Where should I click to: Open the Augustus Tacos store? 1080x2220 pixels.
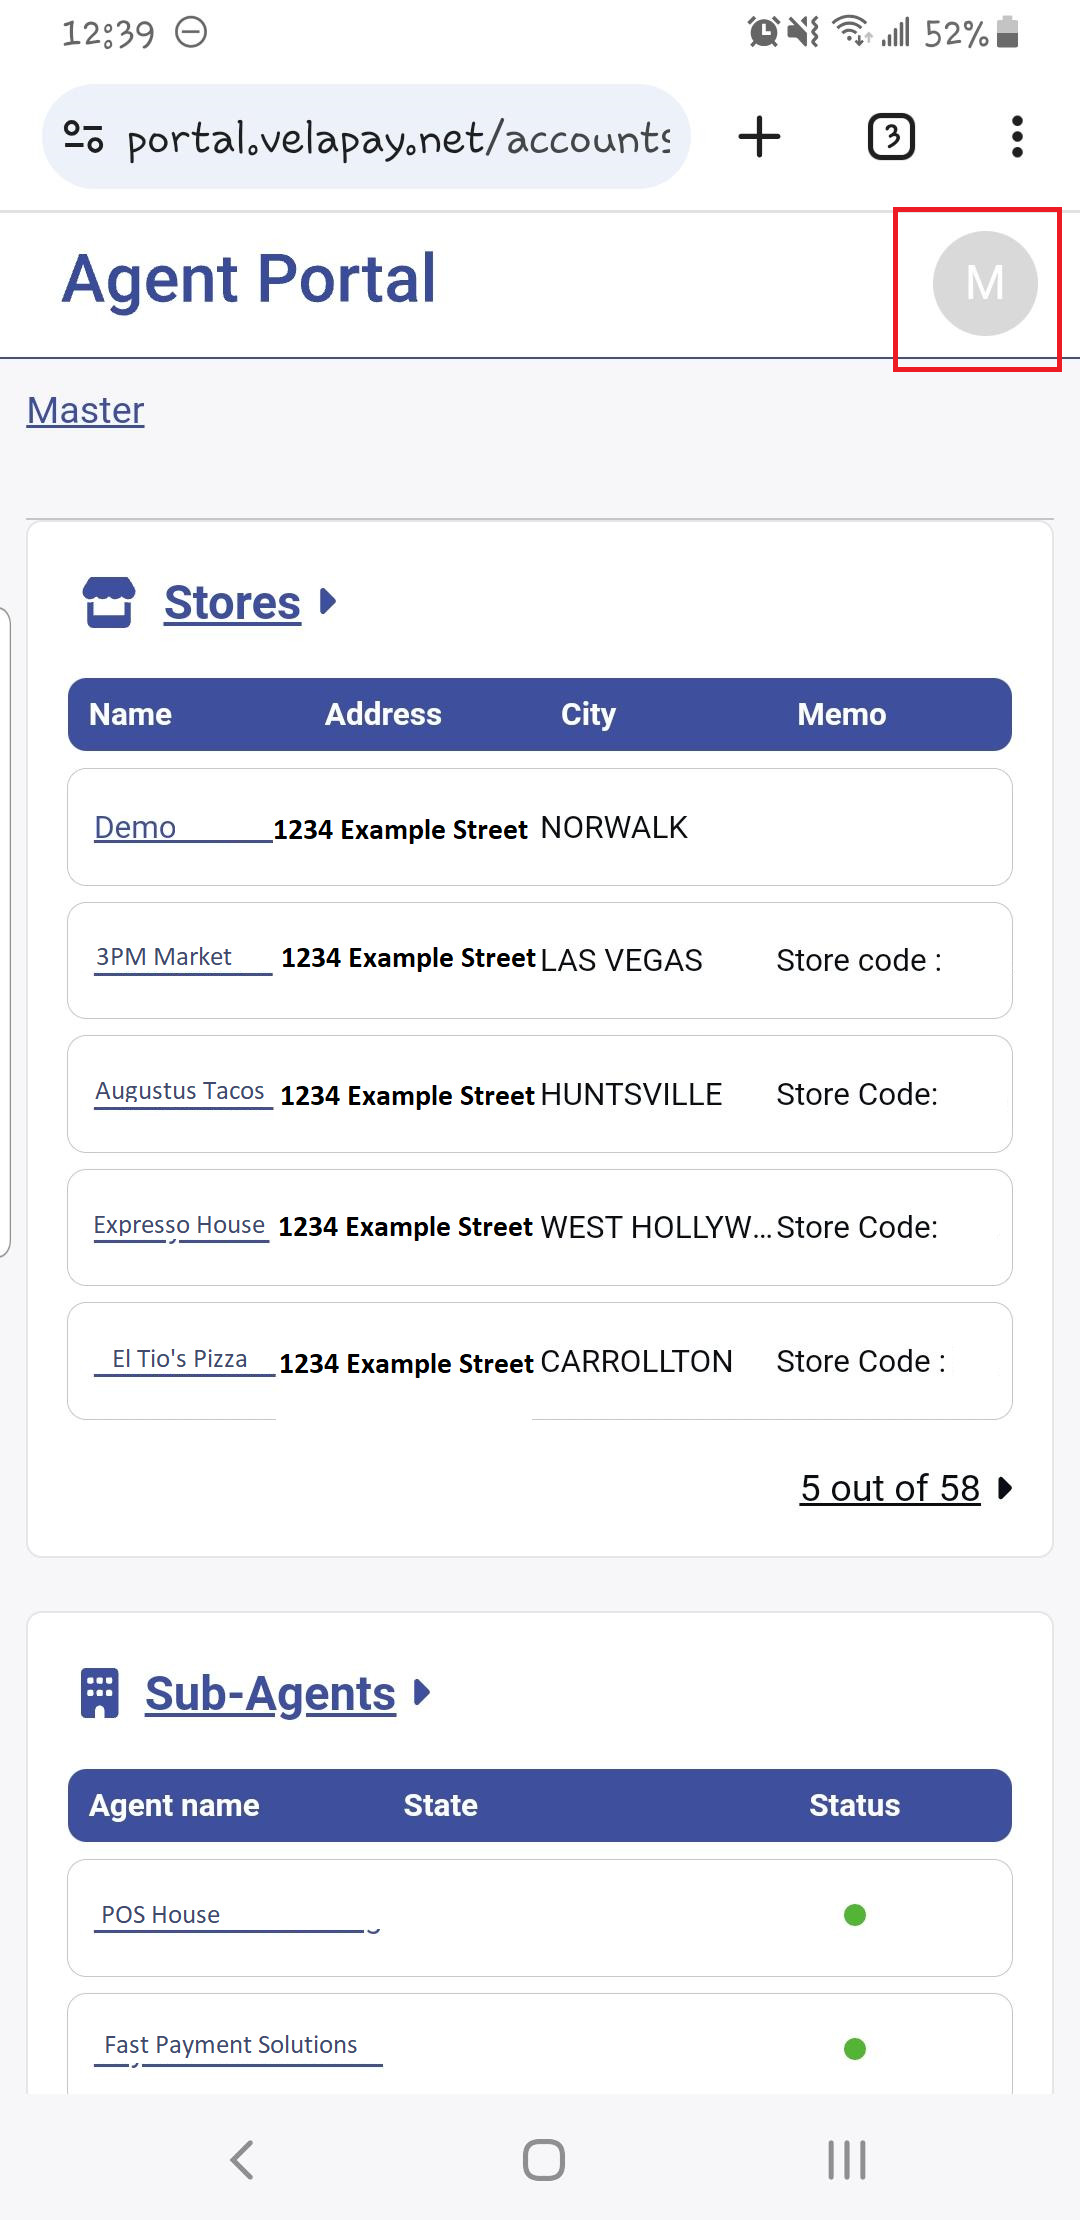click(x=180, y=1091)
